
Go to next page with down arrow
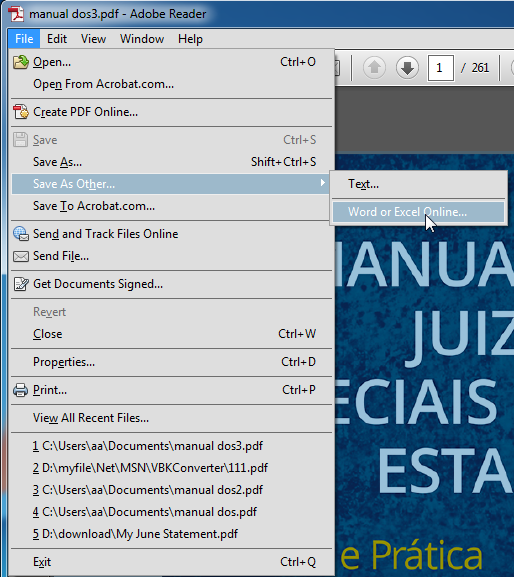coord(407,68)
